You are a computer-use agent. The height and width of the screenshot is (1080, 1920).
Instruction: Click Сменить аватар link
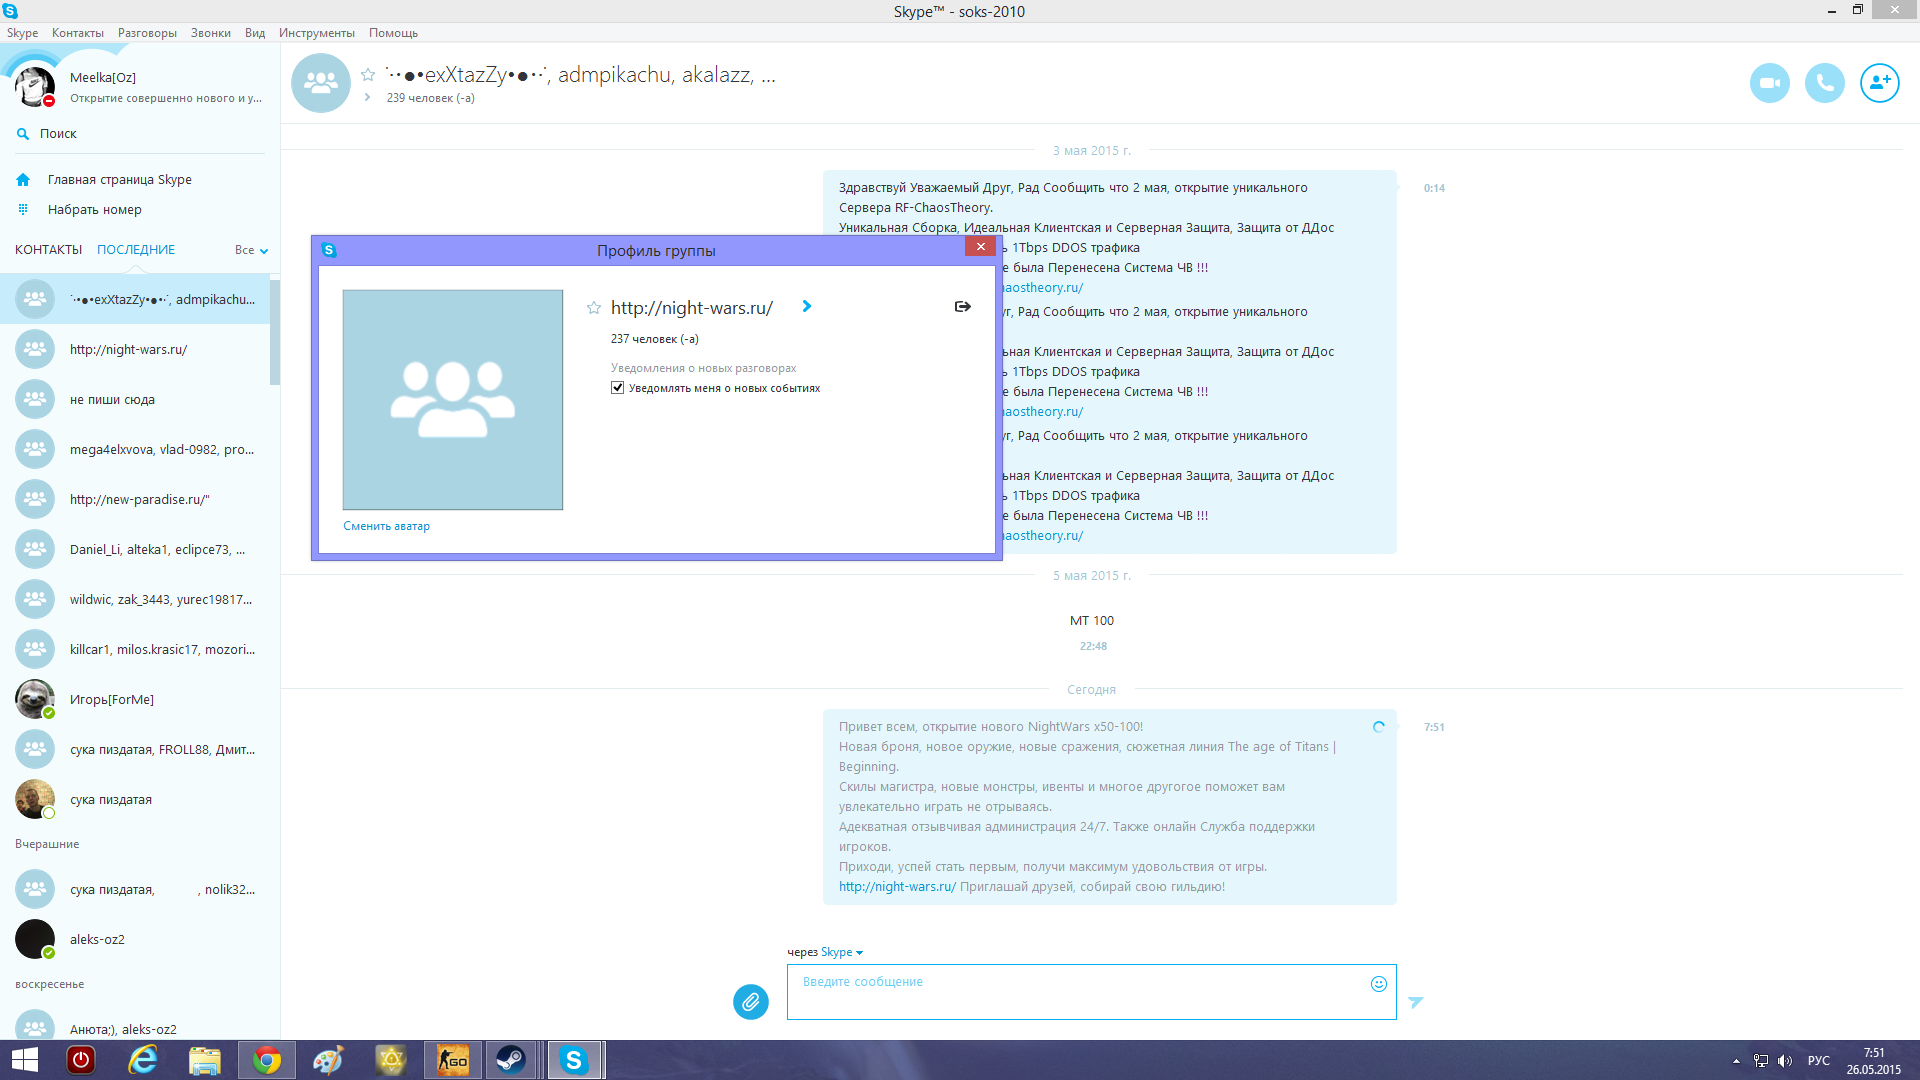(x=386, y=526)
